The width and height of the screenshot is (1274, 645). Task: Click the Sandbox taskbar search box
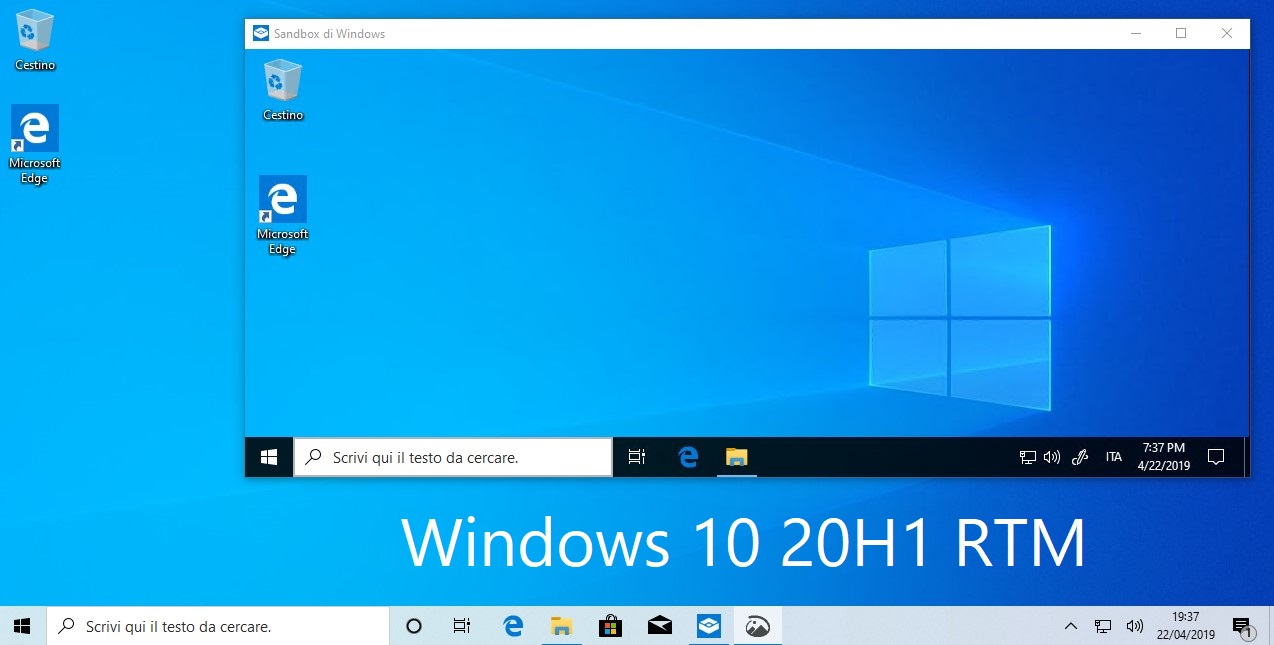click(453, 457)
